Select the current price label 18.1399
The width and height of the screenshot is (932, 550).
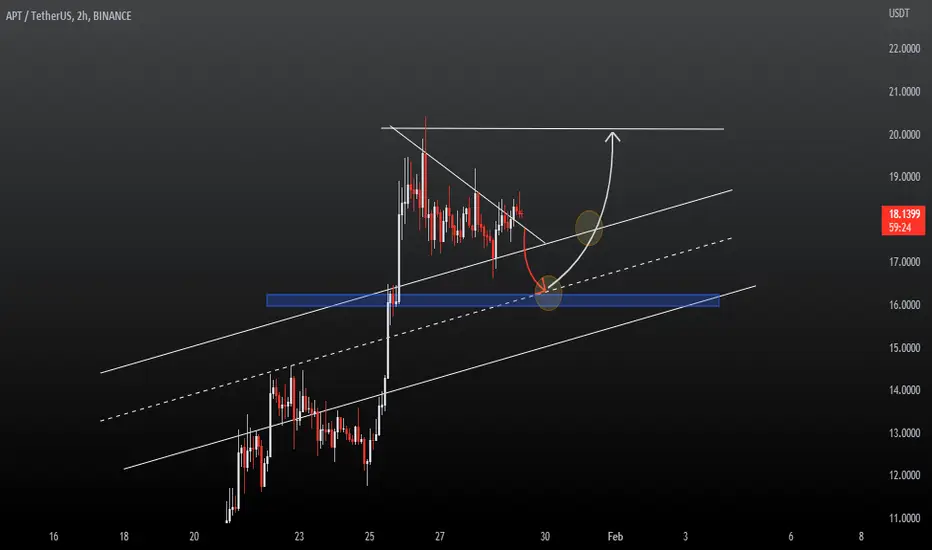tap(903, 214)
